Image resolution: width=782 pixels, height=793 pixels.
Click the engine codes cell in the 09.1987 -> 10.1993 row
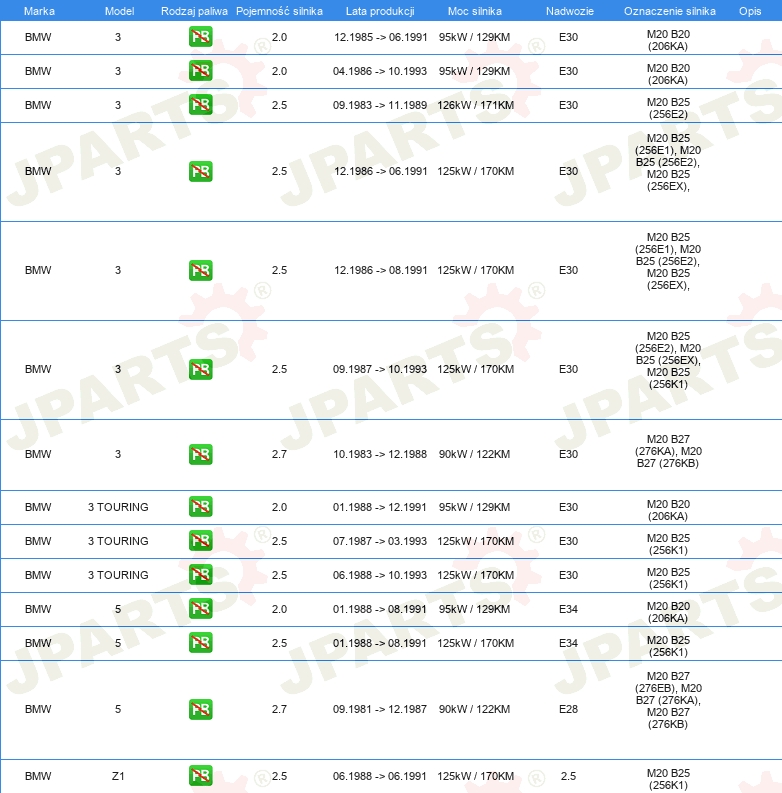coord(668,360)
